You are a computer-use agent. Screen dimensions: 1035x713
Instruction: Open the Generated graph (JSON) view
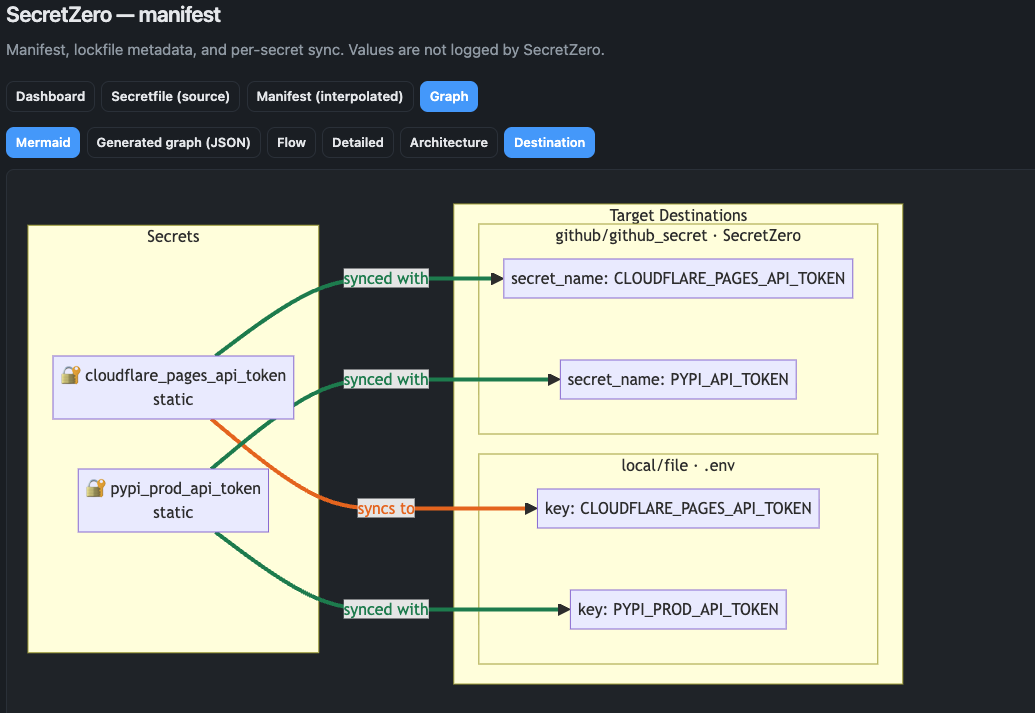(x=173, y=142)
